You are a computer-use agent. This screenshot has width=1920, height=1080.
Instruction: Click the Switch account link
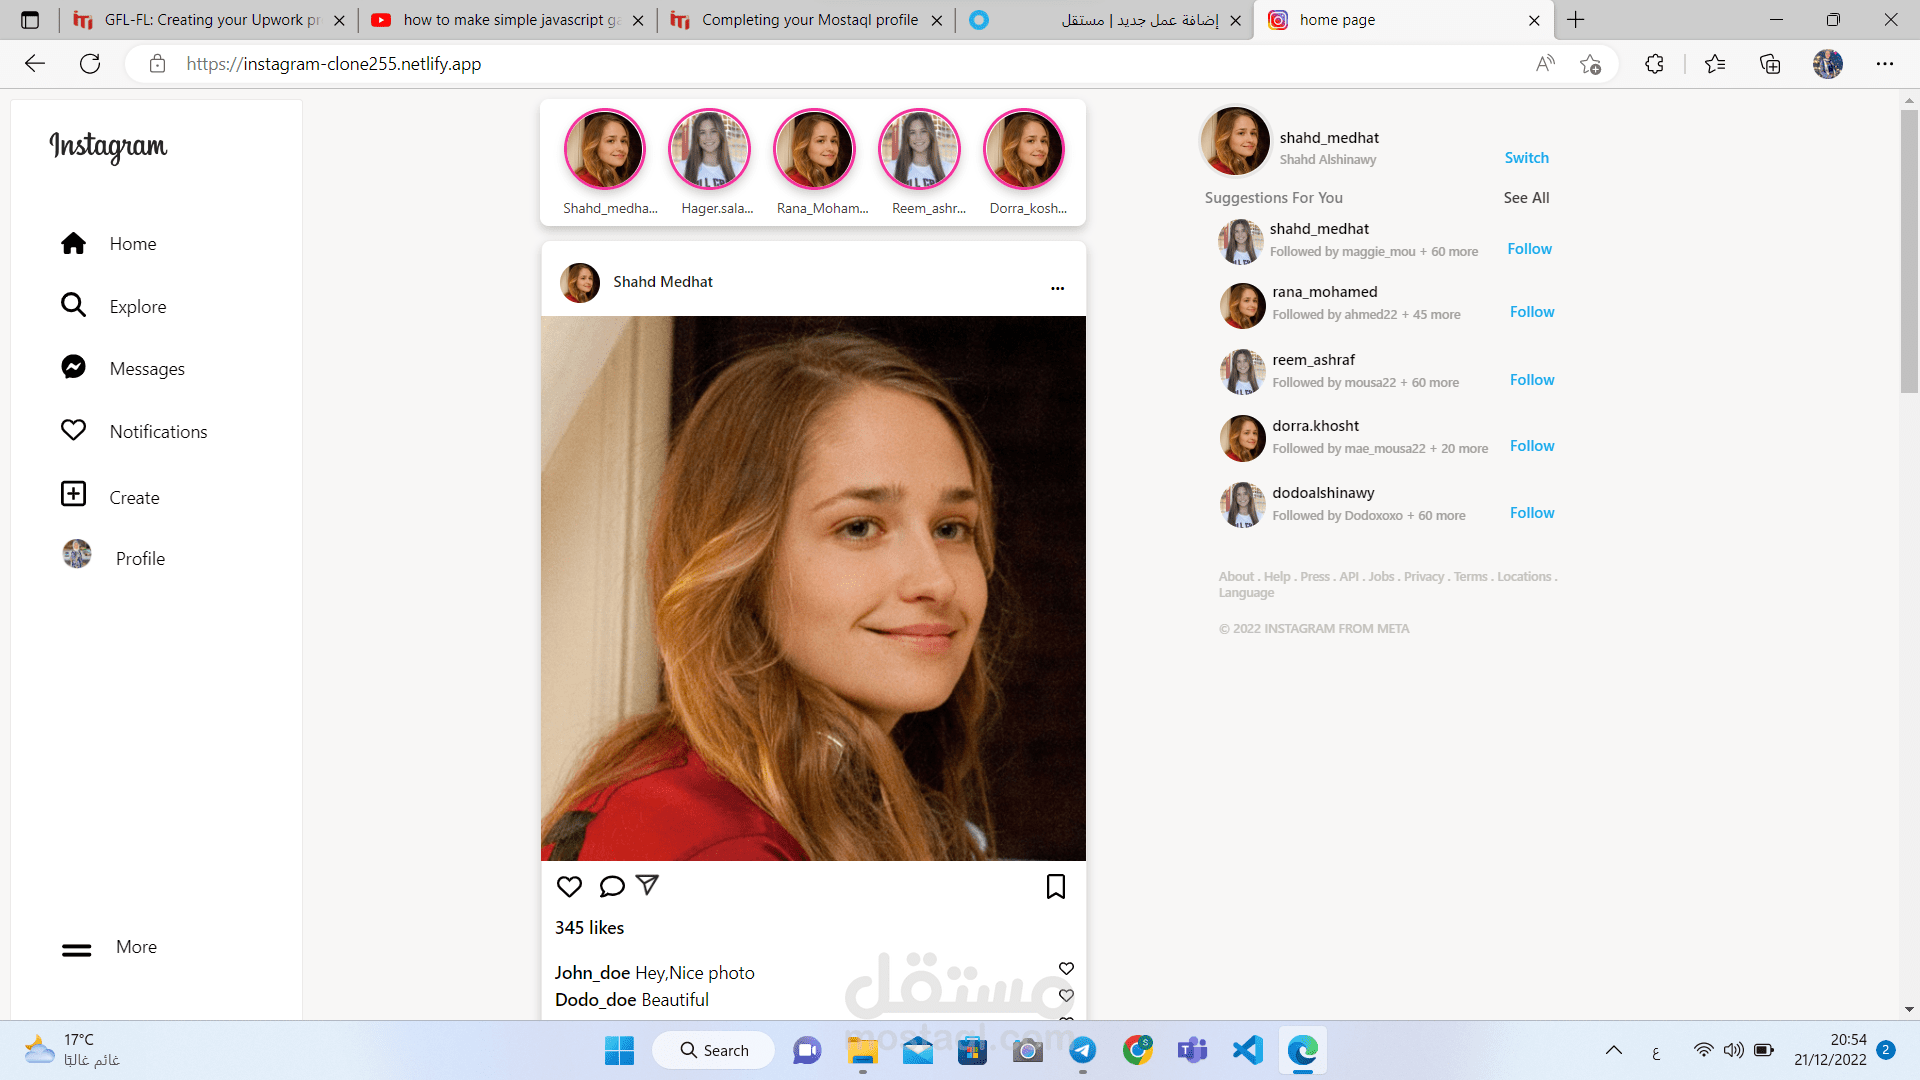pyautogui.click(x=1527, y=158)
